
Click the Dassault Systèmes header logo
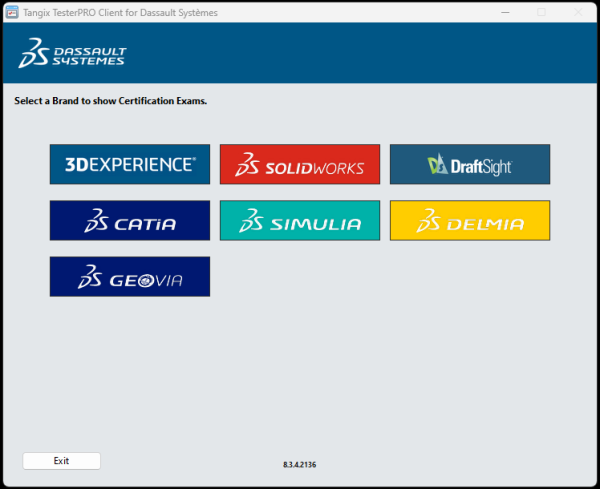[72, 53]
